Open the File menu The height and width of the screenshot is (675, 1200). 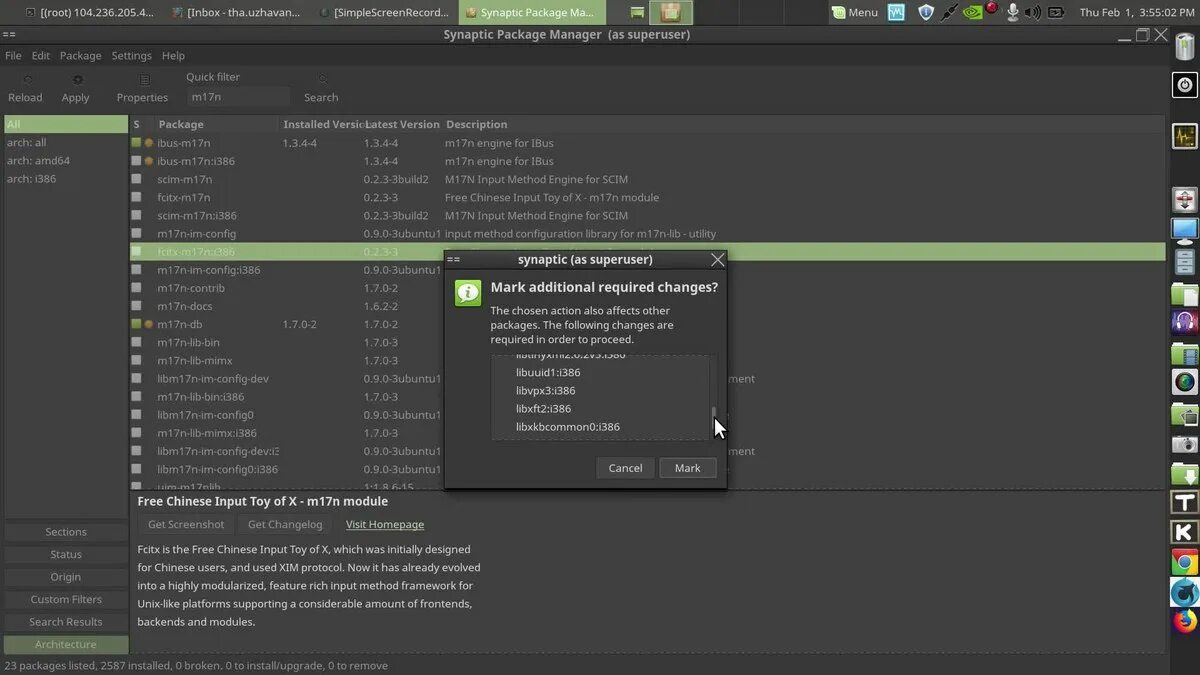tap(13, 56)
